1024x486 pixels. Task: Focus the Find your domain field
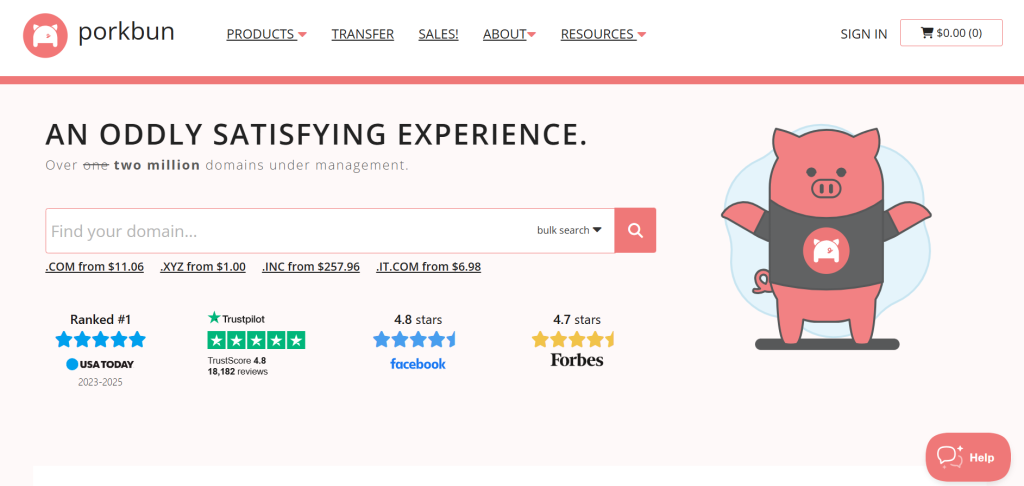pyautogui.click(x=287, y=231)
